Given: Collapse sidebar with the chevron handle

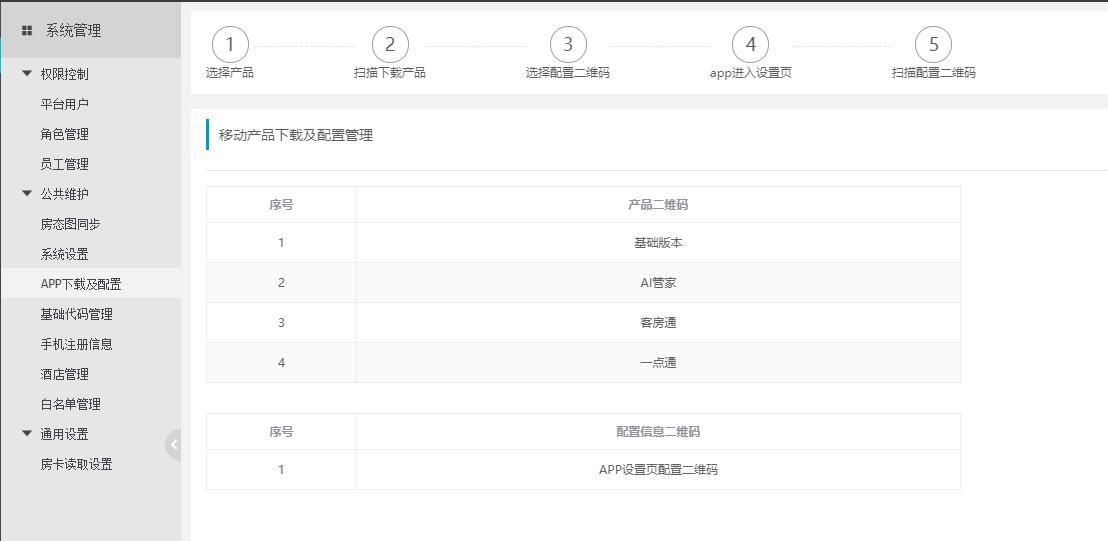Looking at the screenshot, I should pyautogui.click(x=173, y=445).
